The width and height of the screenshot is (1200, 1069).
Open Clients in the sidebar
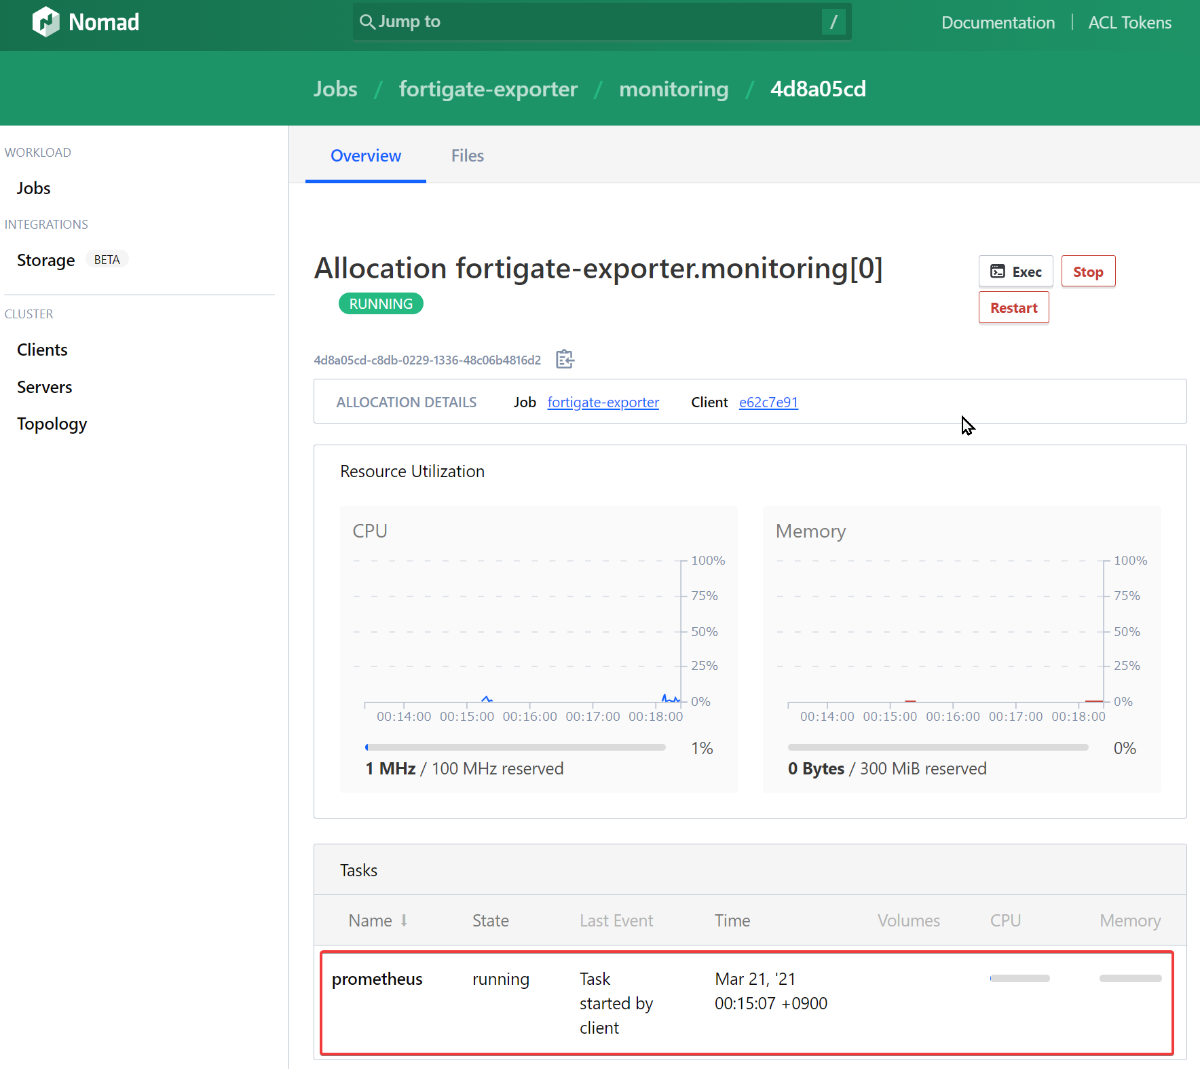click(x=42, y=350)
